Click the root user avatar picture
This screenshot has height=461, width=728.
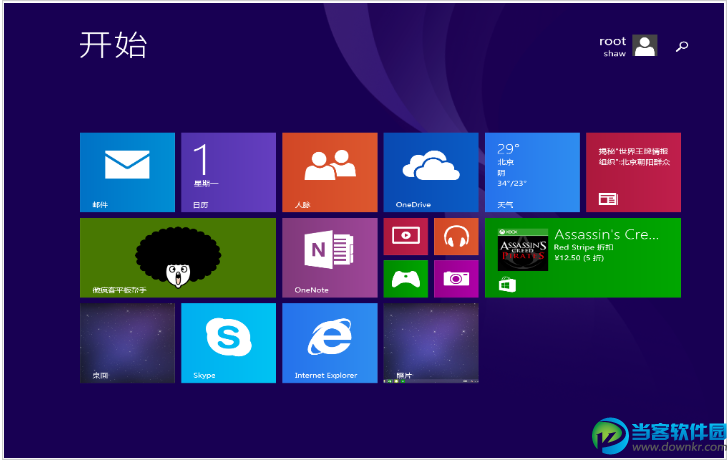coord(645,45)
